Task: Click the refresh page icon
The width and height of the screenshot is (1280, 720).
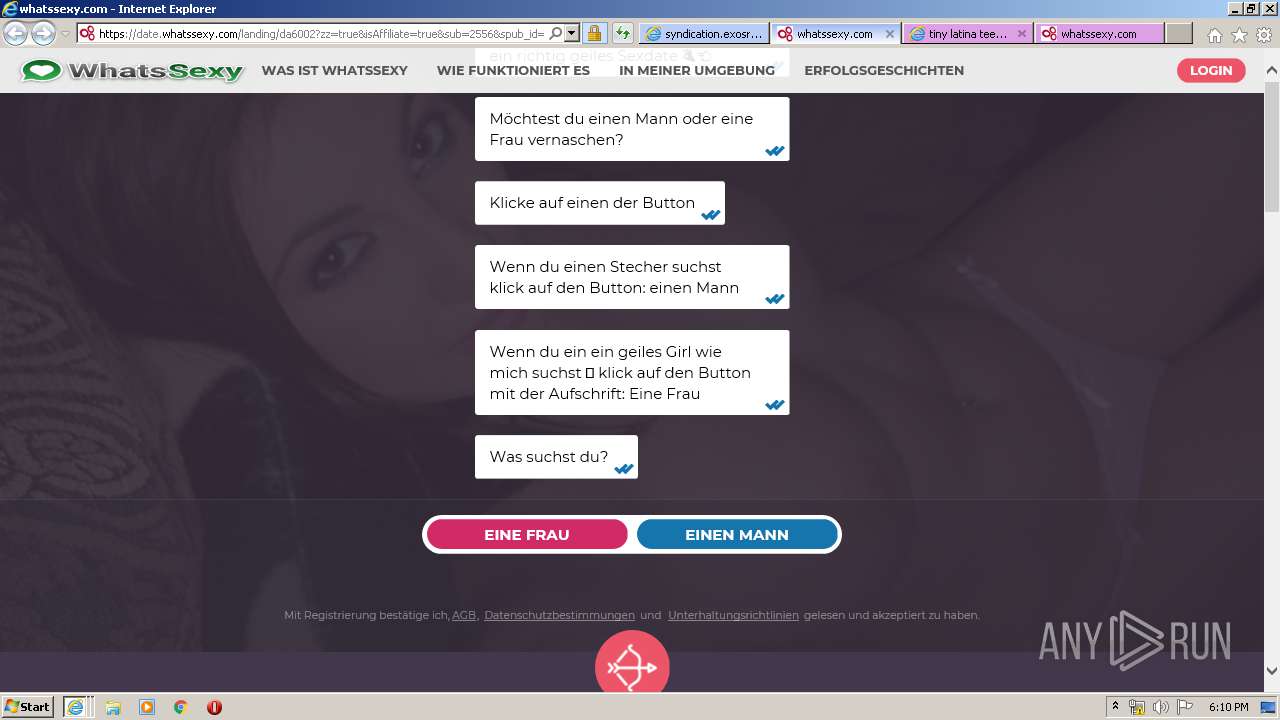Action: 622,33
